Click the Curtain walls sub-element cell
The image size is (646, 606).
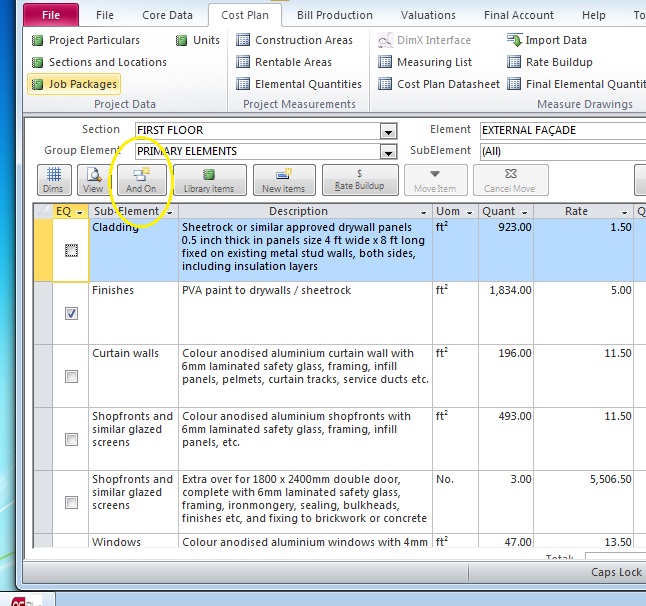click(133, 376)
